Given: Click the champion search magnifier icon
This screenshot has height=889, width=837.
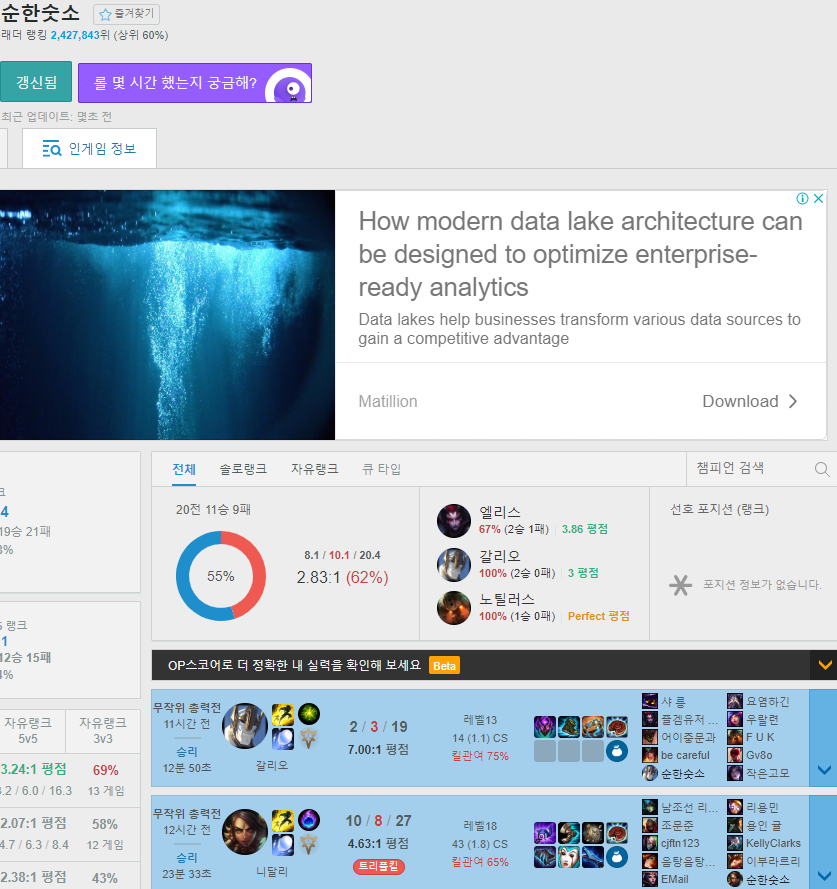Looking at the screenshot, I should point(822,469).
